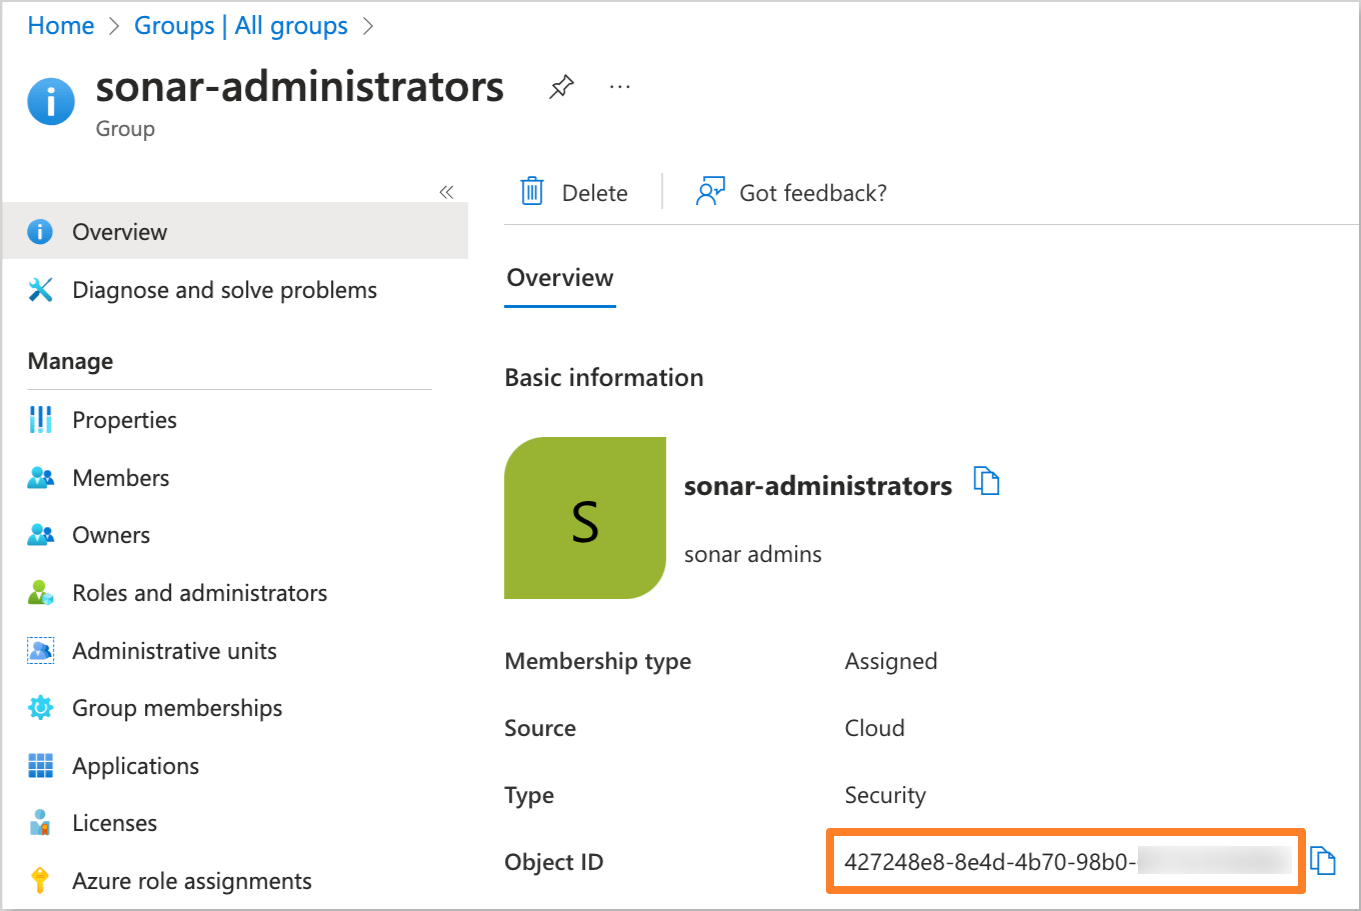This screenshot has height=911, width=1361.
Task: Open the Owners page
Action: coord(111,535)
